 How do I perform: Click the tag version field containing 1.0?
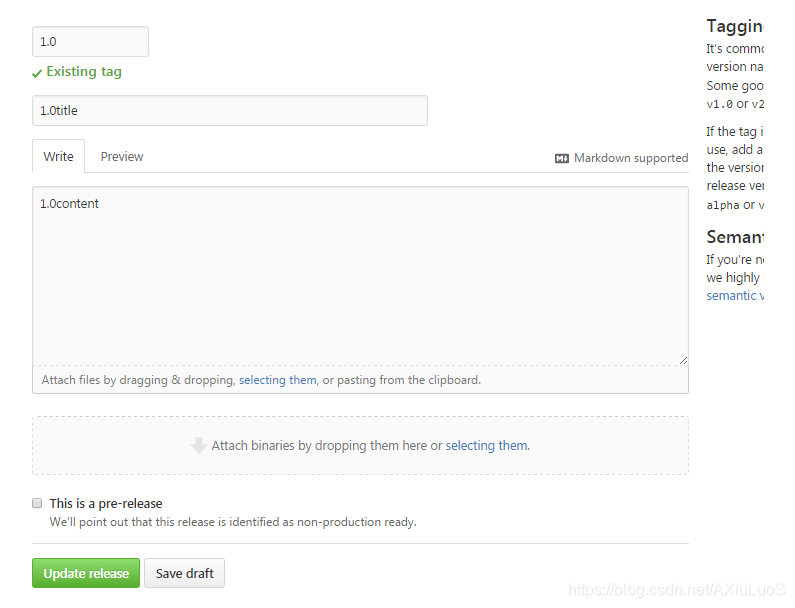(90, 42)
